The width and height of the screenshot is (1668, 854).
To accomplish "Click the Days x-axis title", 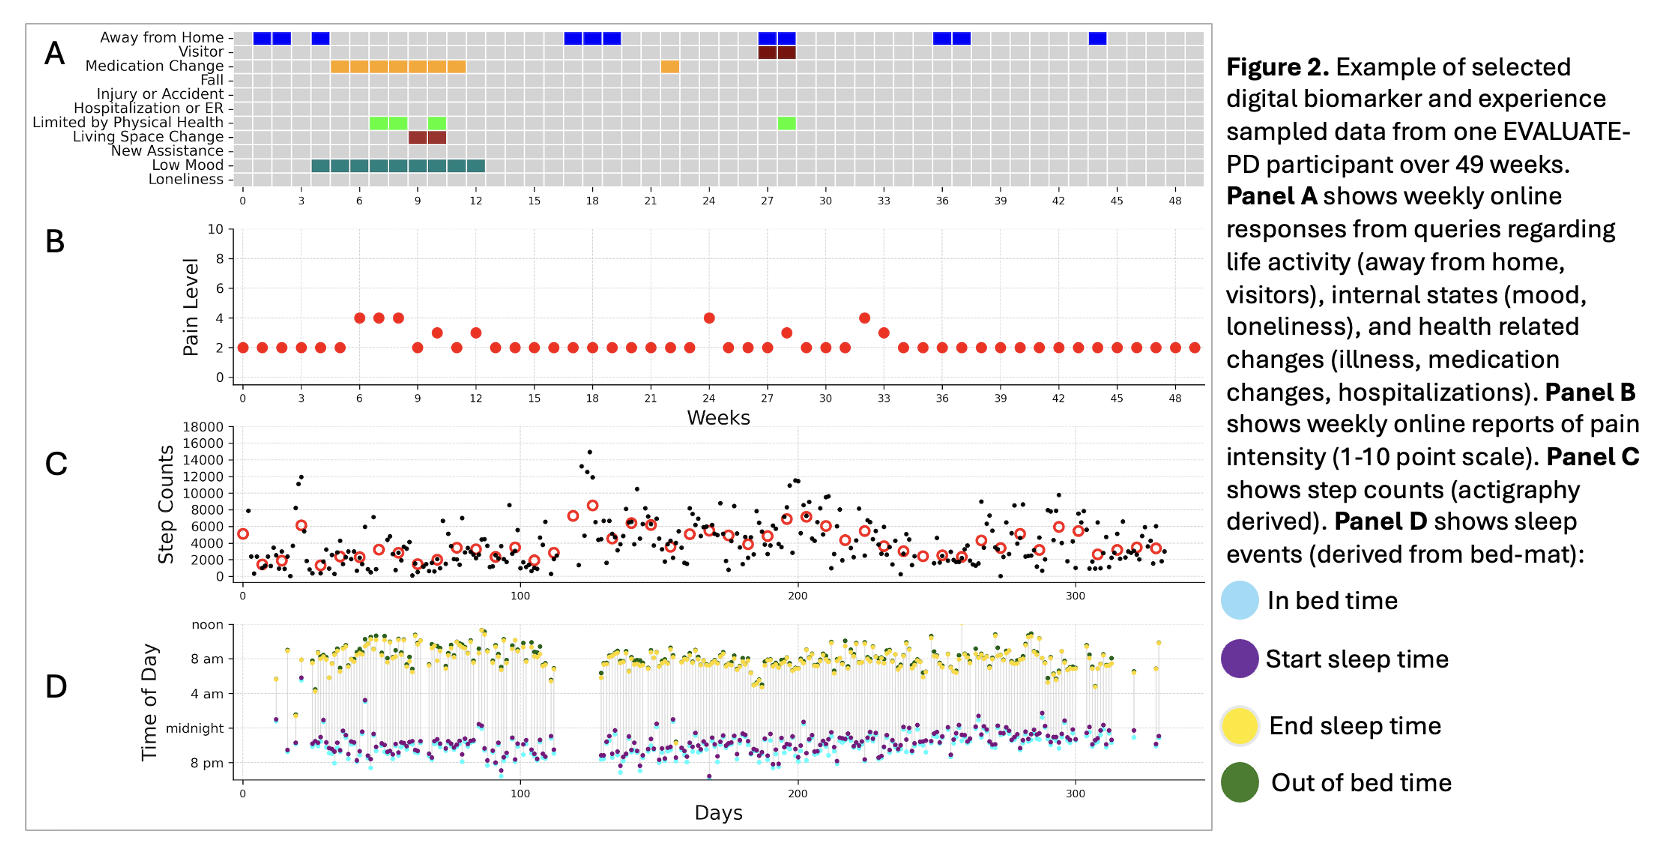I will (718, 813).
